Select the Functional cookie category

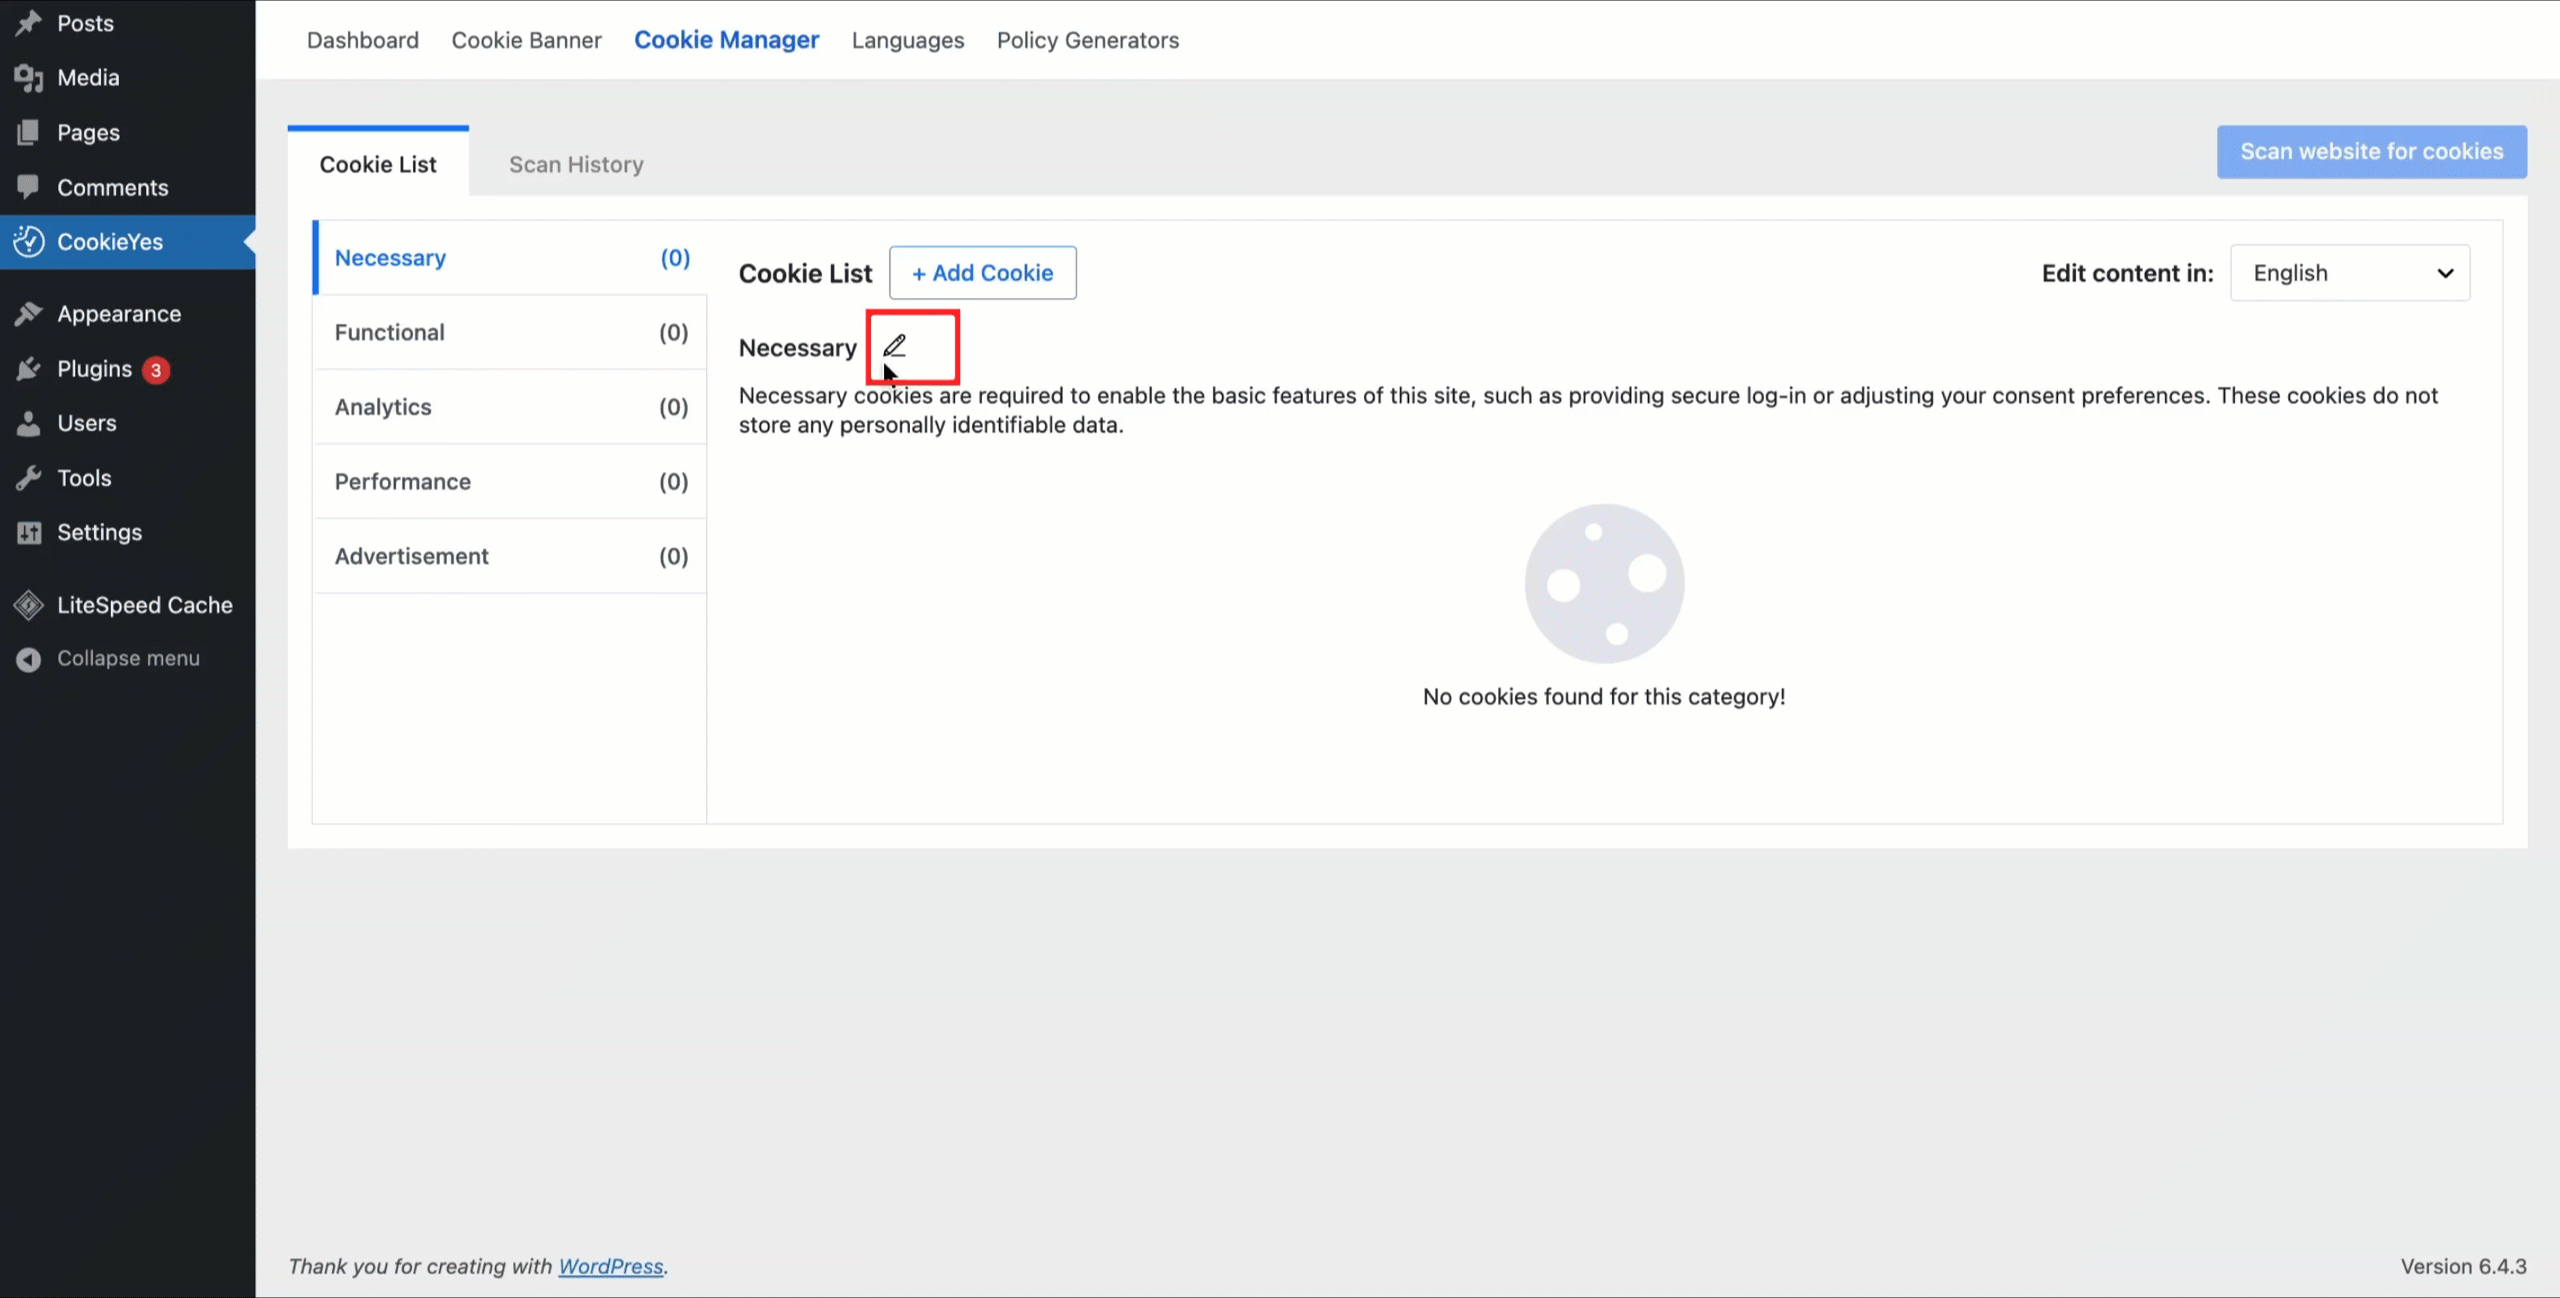tap(510, 333)
